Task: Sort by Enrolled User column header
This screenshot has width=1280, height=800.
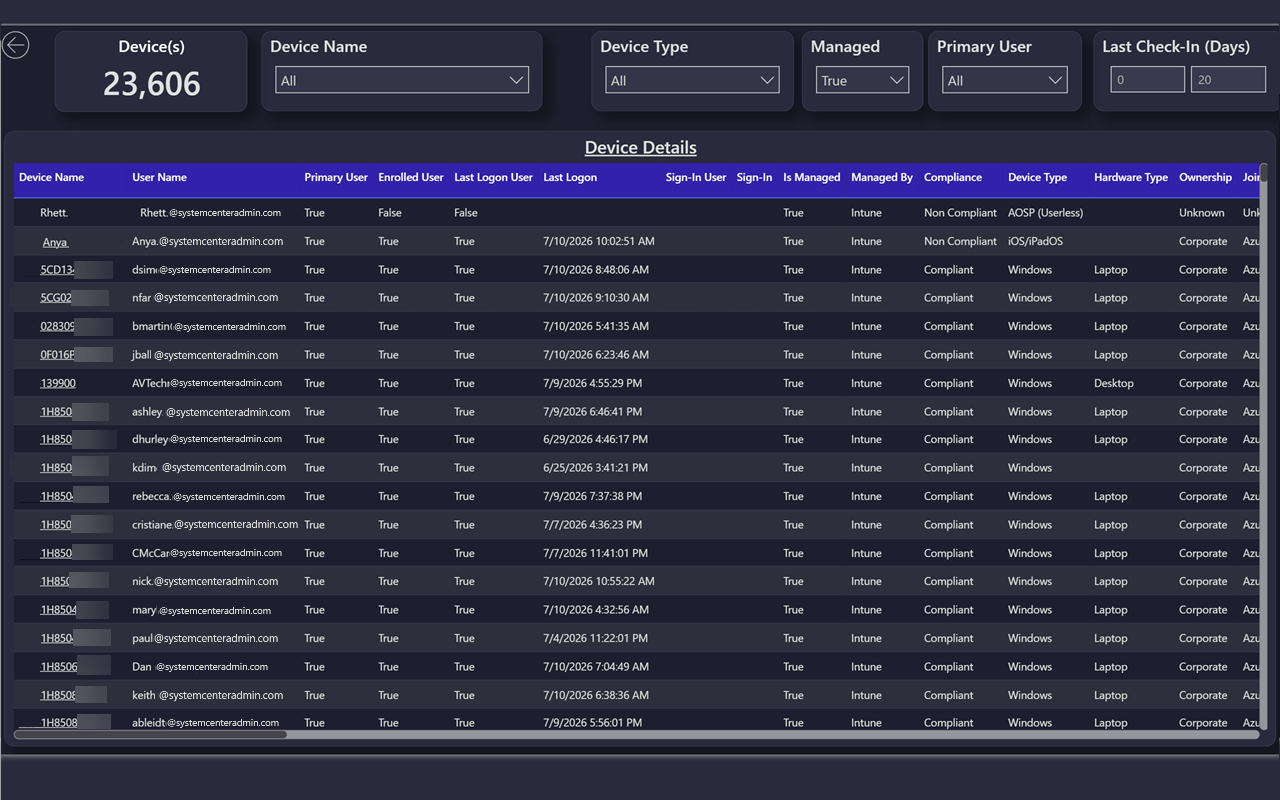Action: tap(411, 177)
